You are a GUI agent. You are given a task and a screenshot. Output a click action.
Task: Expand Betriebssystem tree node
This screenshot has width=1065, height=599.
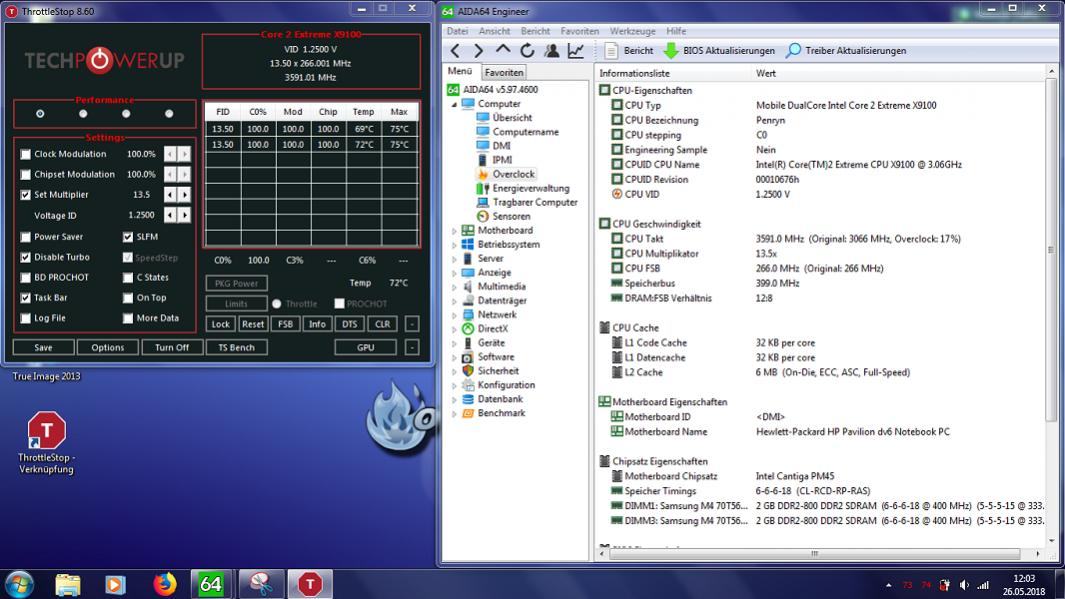pyautogui.click(x=454, y=245)
